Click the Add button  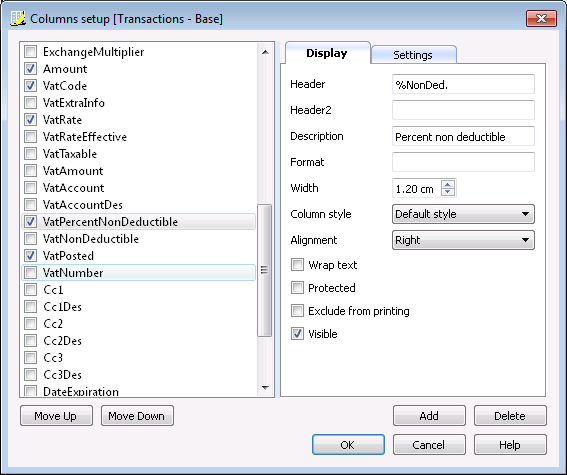(x=429, y=416)
